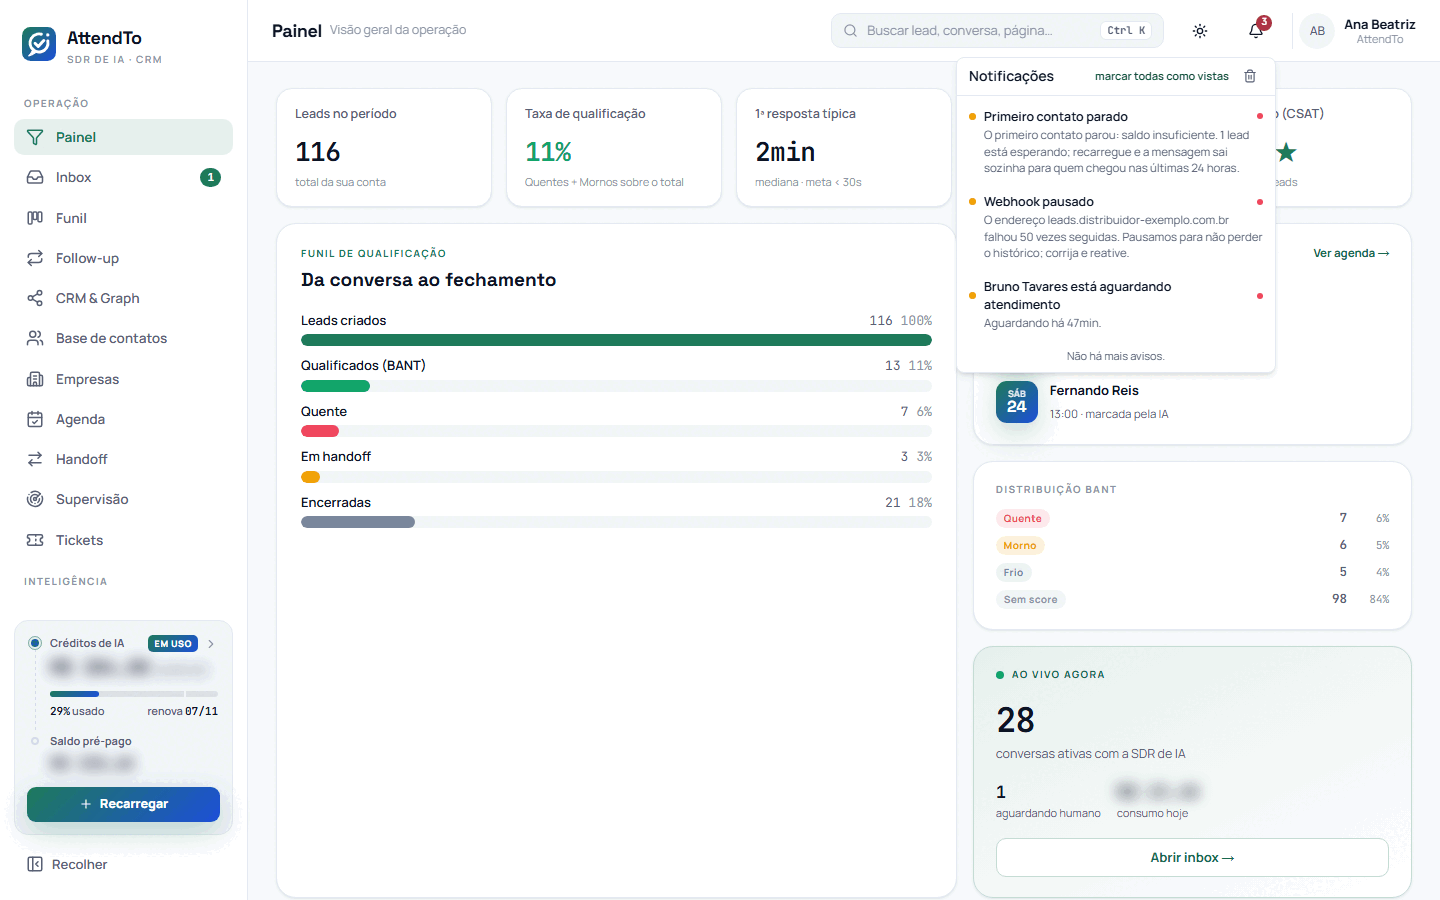Open Base de contatos menu item
Screen dimensions: 1440x900
(x=123, y=338)
